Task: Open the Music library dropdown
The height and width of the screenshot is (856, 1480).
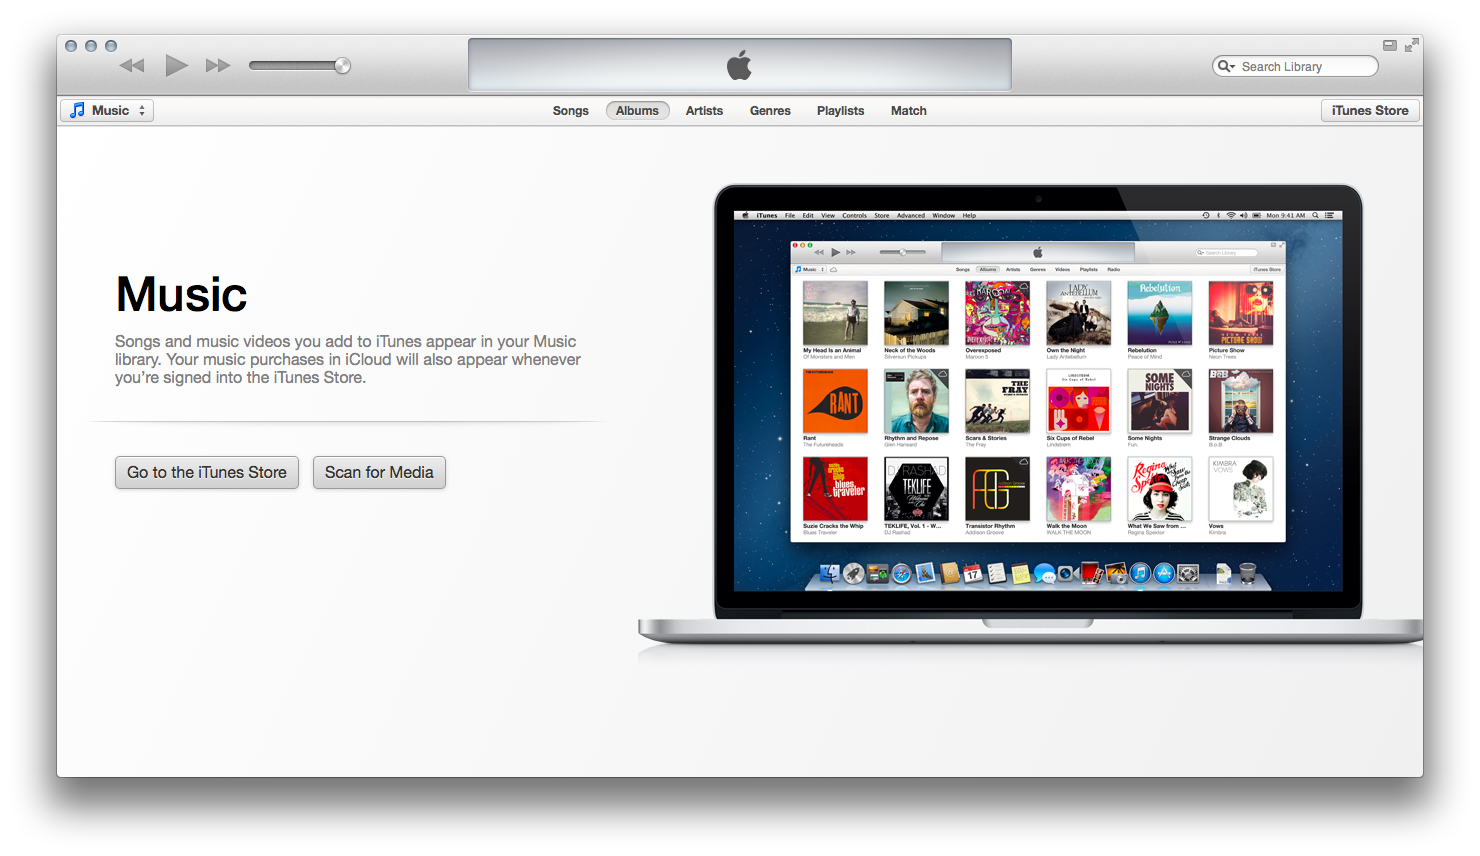Action: coord(107,111)
